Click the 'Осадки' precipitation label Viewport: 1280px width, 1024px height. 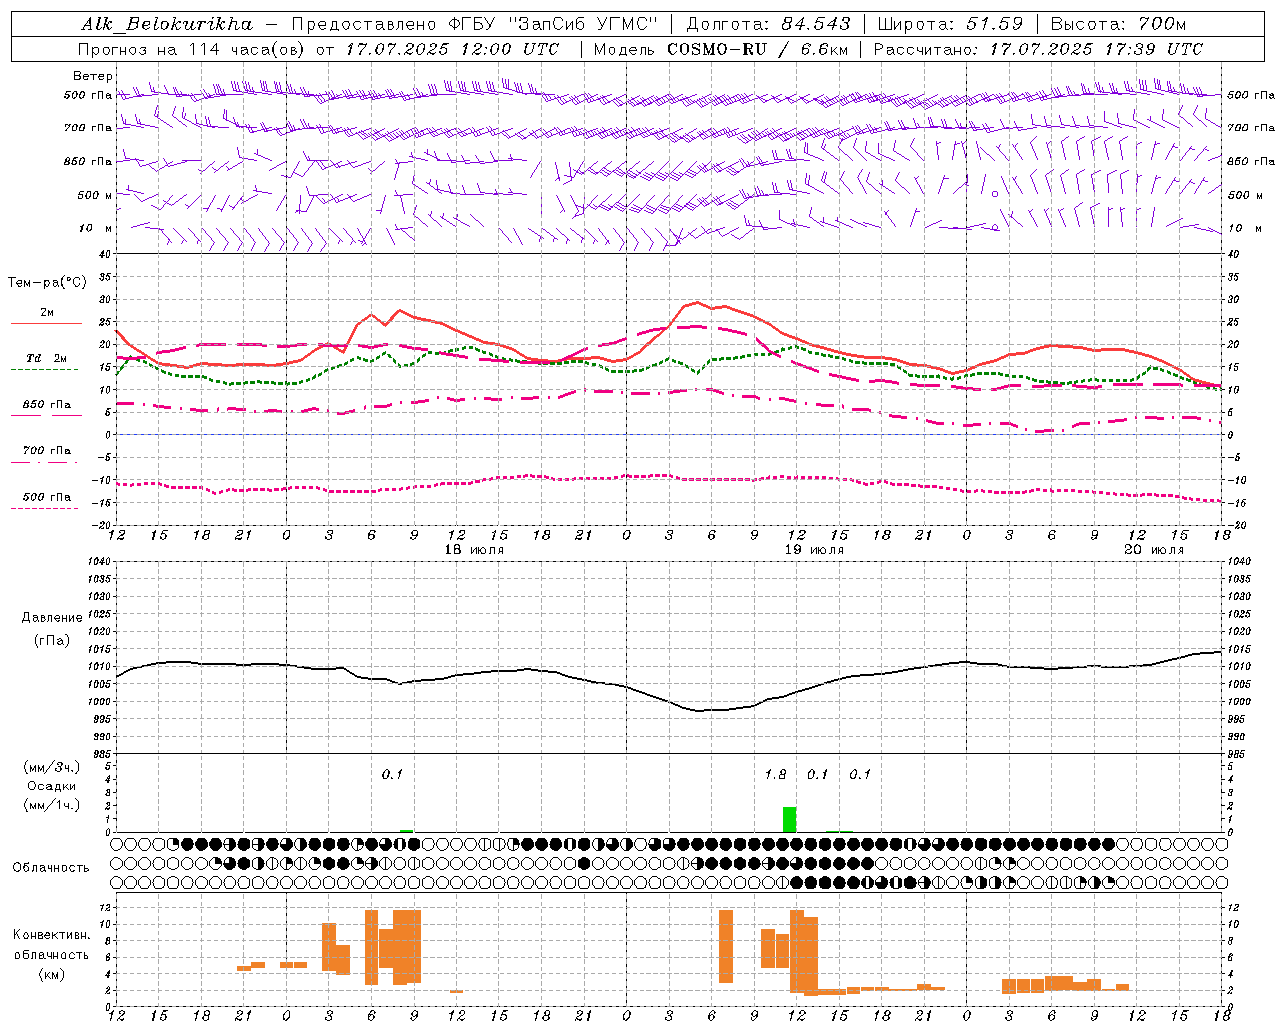(x=52, y=786)
